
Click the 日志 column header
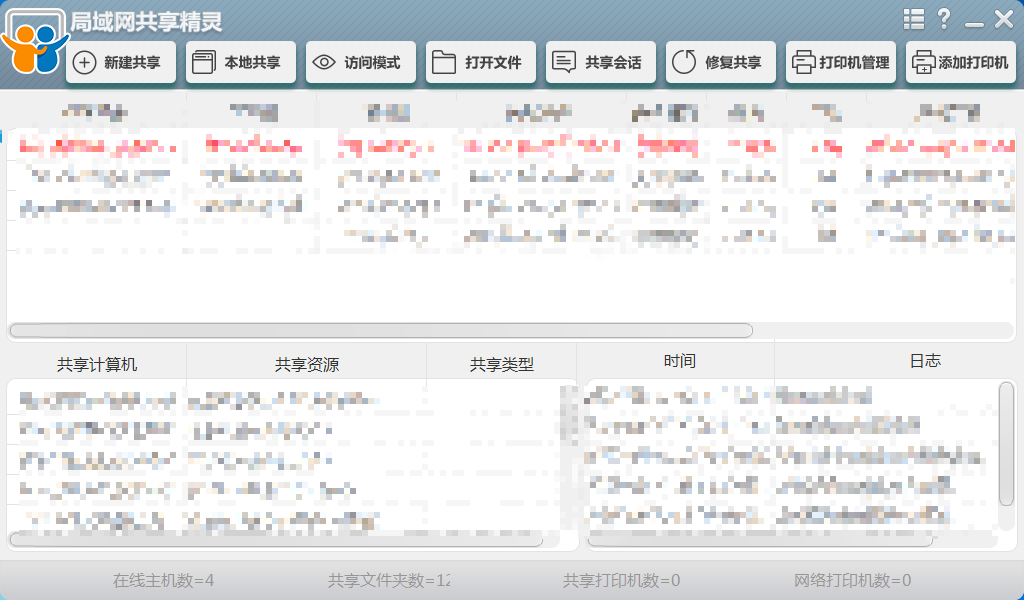[x=925, y=361]
